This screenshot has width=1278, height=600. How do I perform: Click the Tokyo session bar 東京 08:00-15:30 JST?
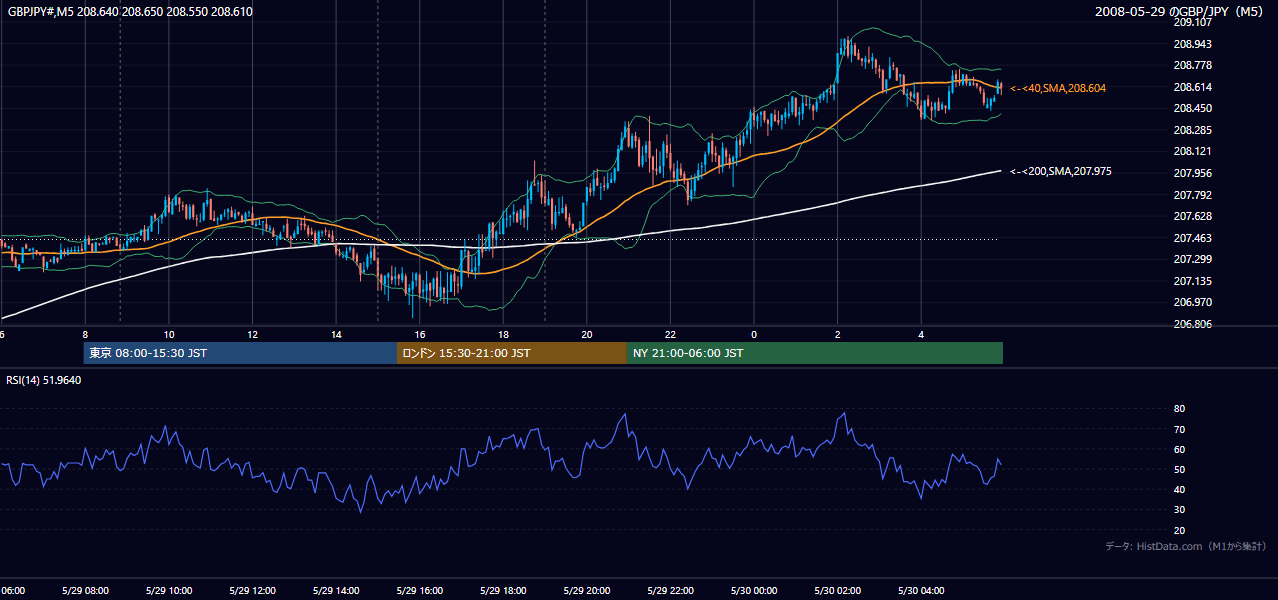[x=240, y=353]
